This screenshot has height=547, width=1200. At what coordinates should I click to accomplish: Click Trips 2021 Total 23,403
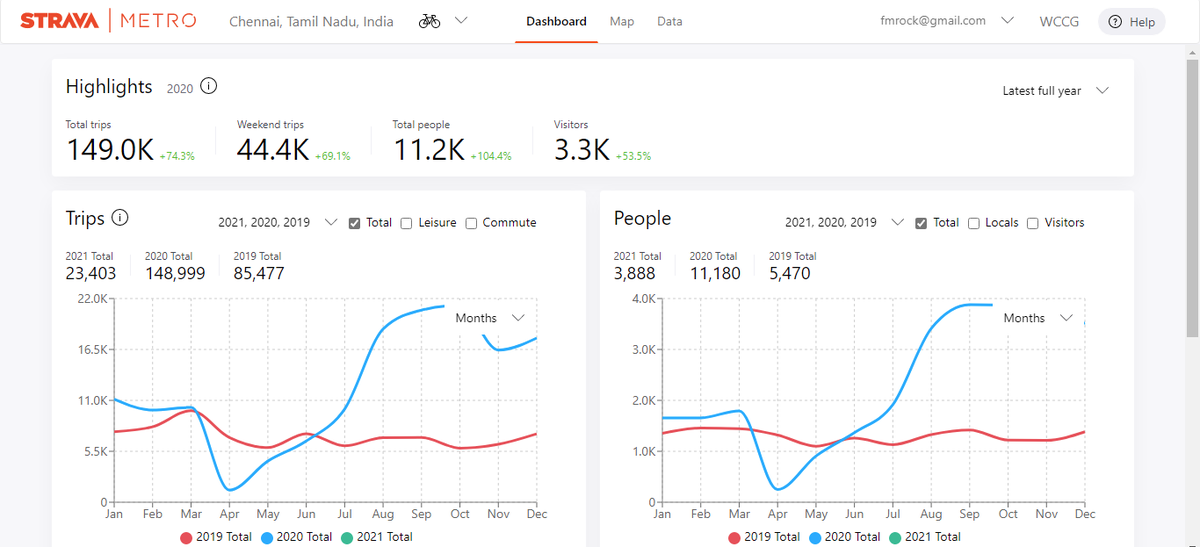(91, 273)
